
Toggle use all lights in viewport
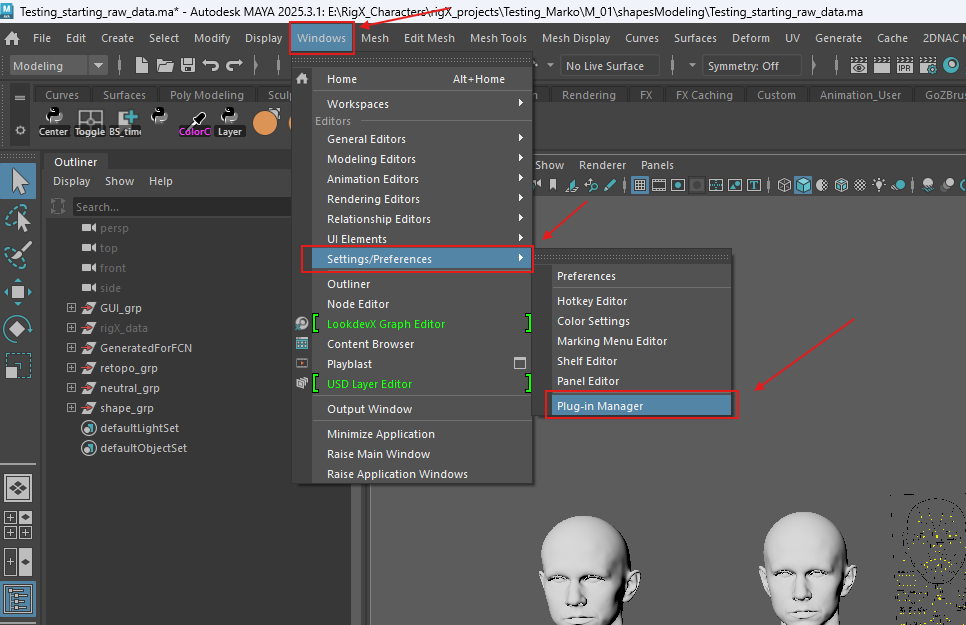click(879, 185)
